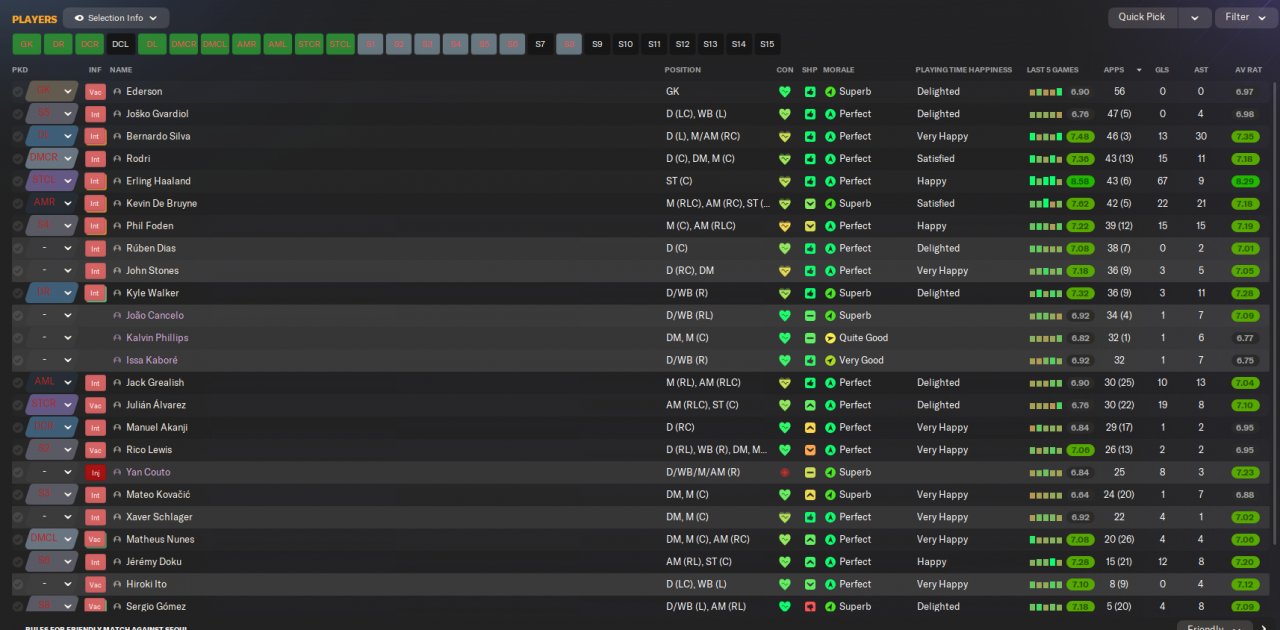
Task: Toggle the picked checkmark for Xaver Schlager
Action: tap(18, 517)
